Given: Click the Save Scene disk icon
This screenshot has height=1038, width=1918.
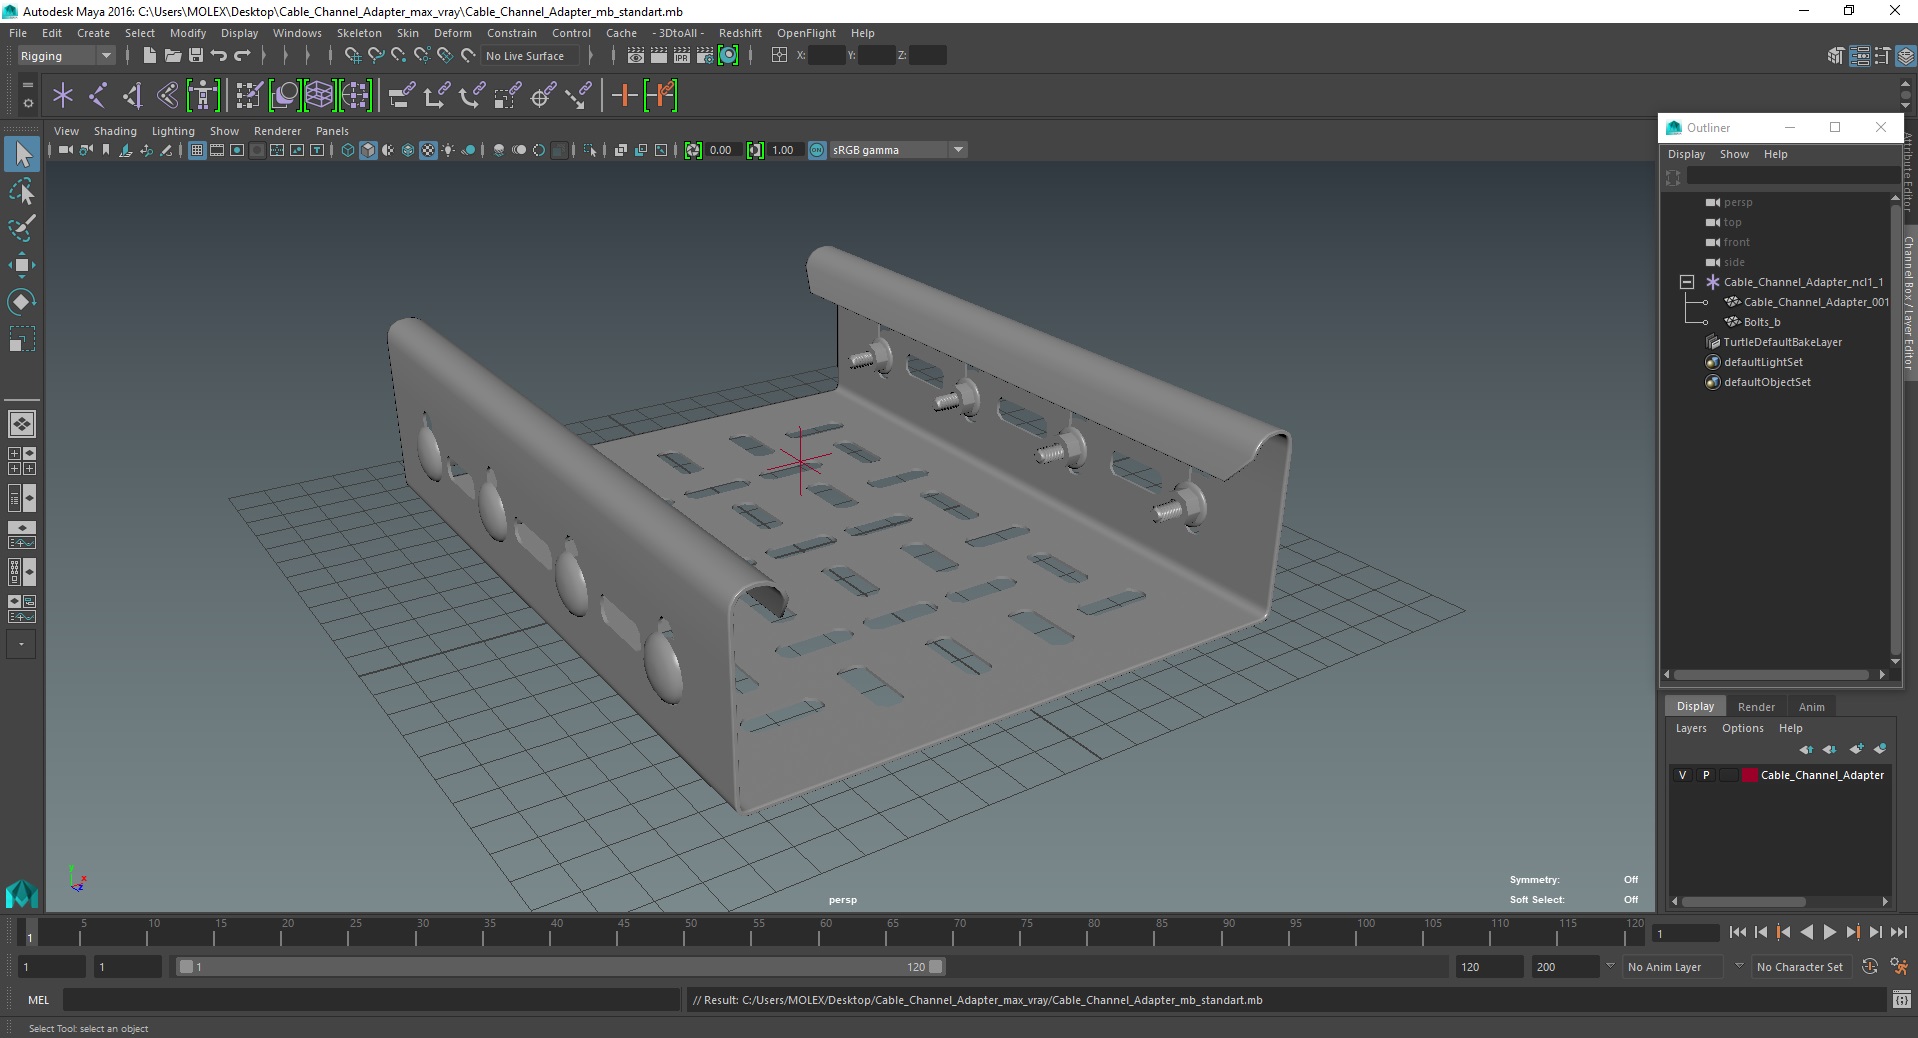Looking at the screenshot, I should 196,56.
